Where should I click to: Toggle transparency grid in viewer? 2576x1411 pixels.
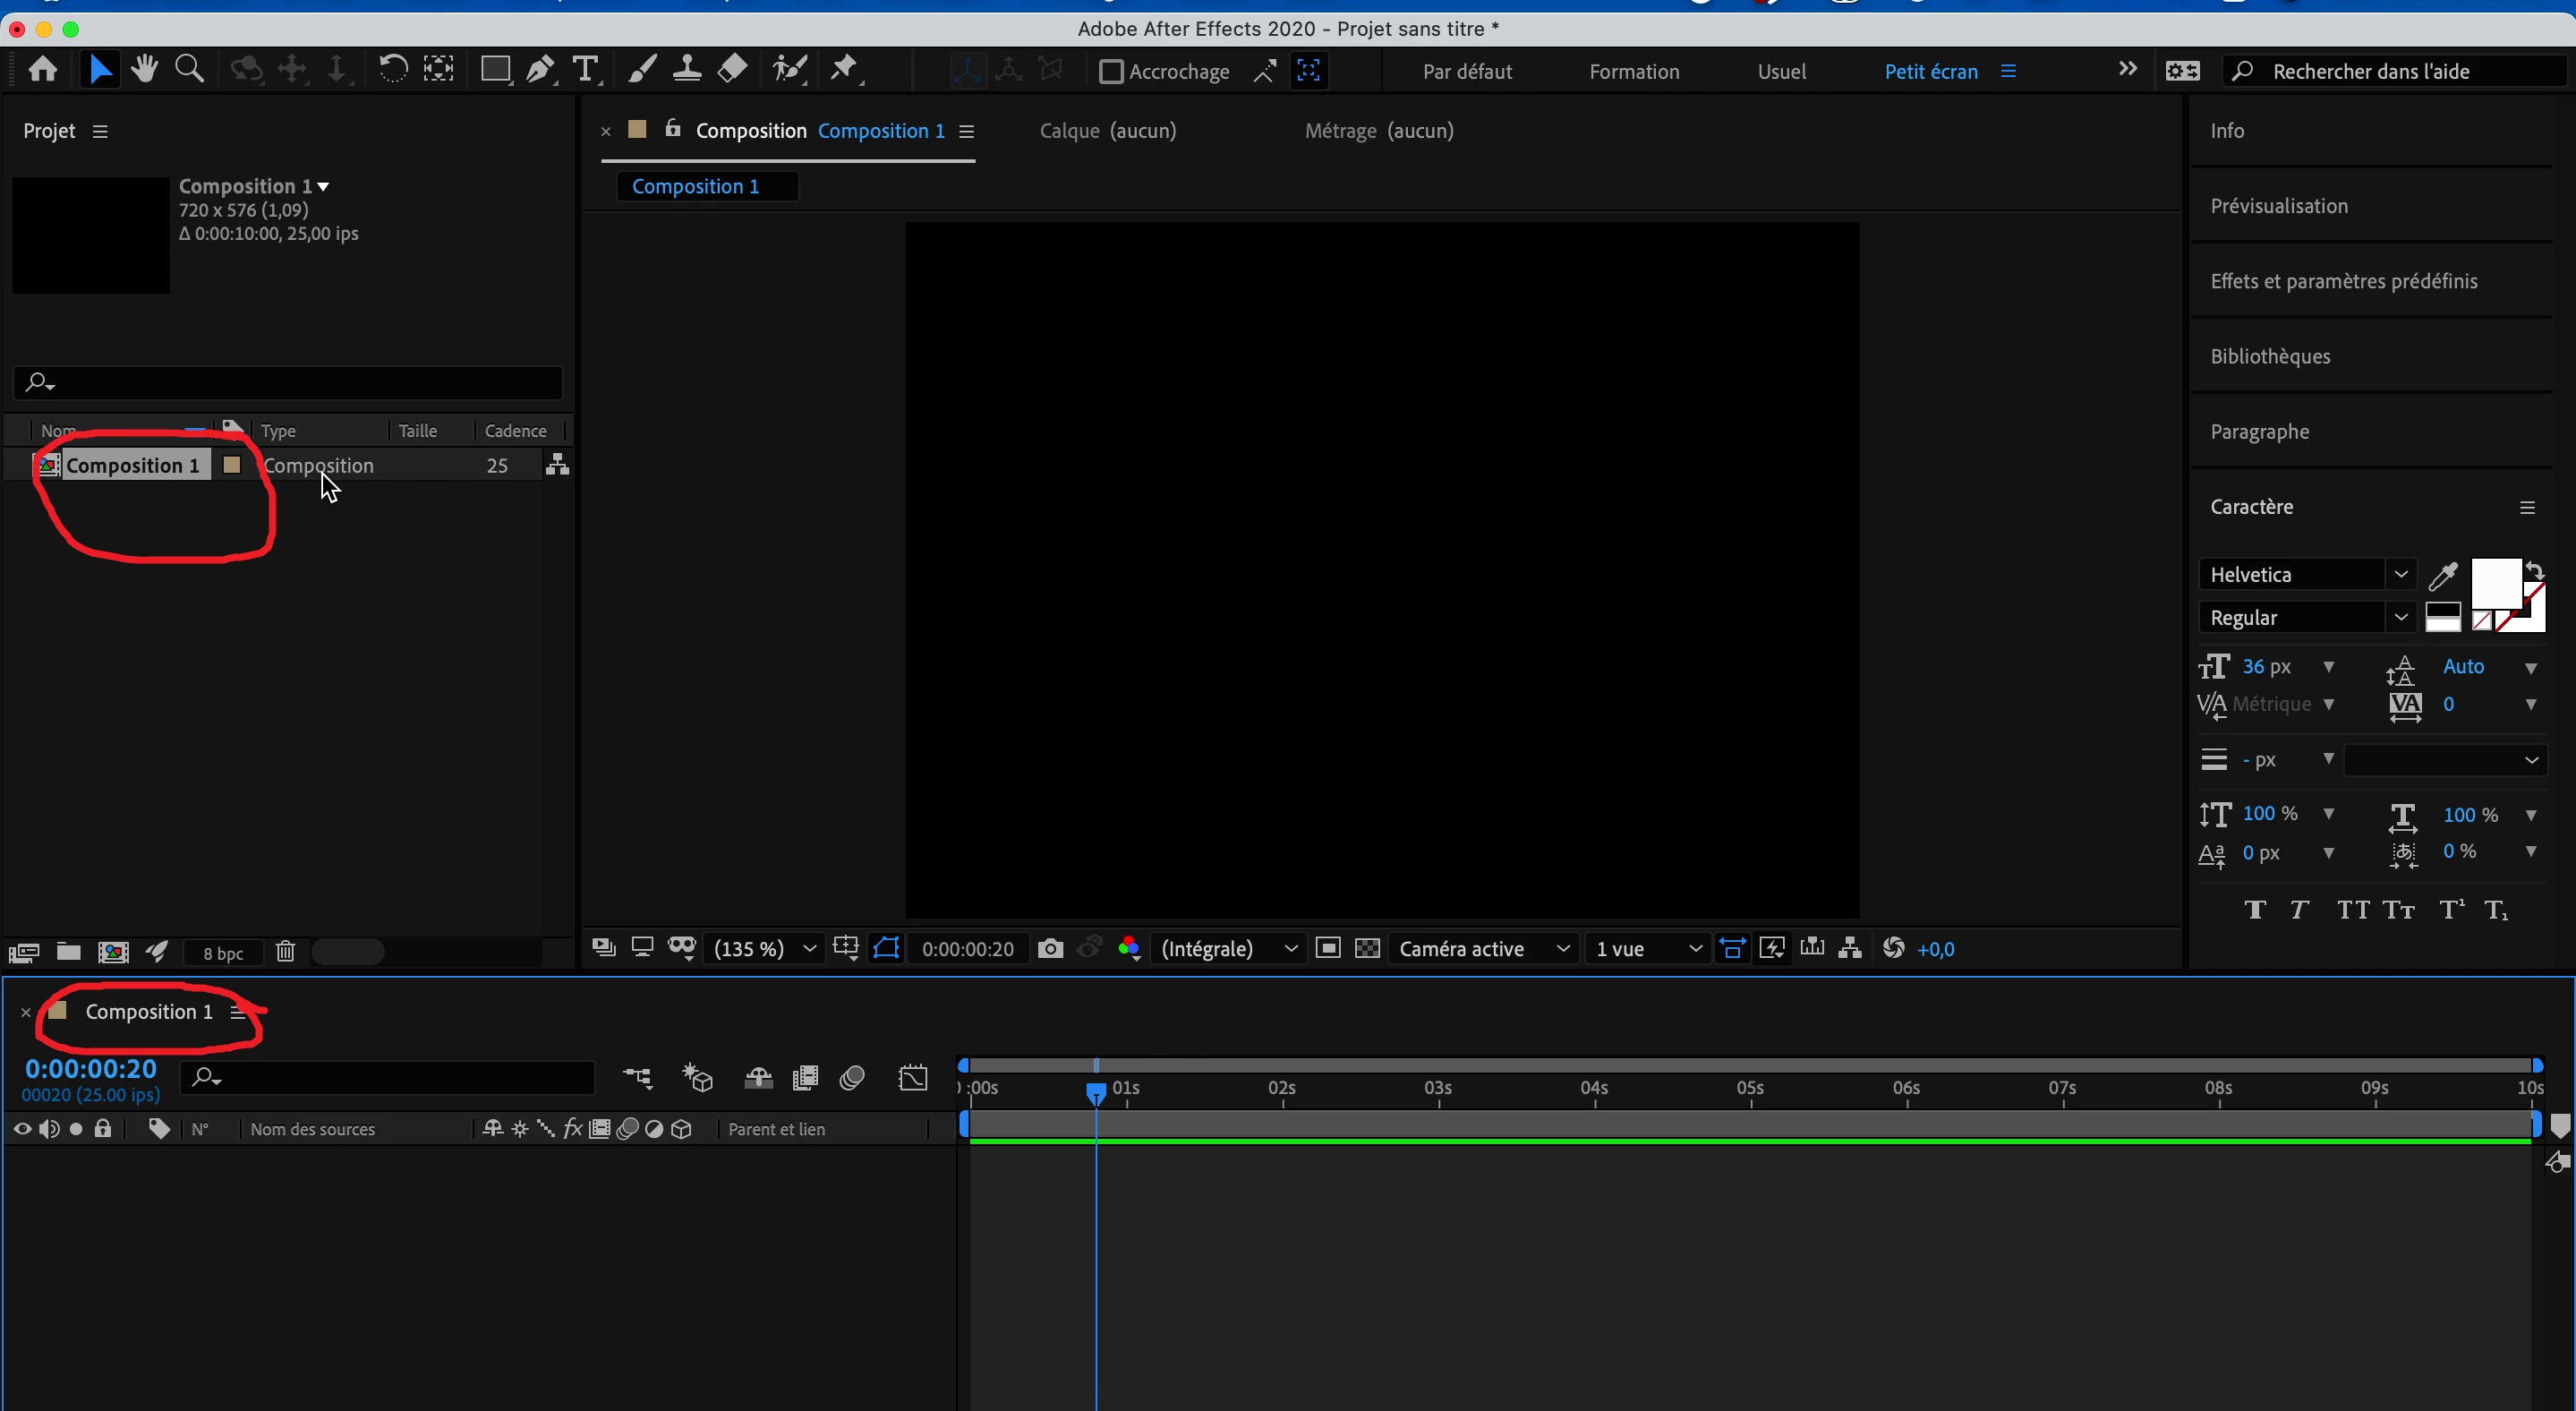(x=1367, y=948)
